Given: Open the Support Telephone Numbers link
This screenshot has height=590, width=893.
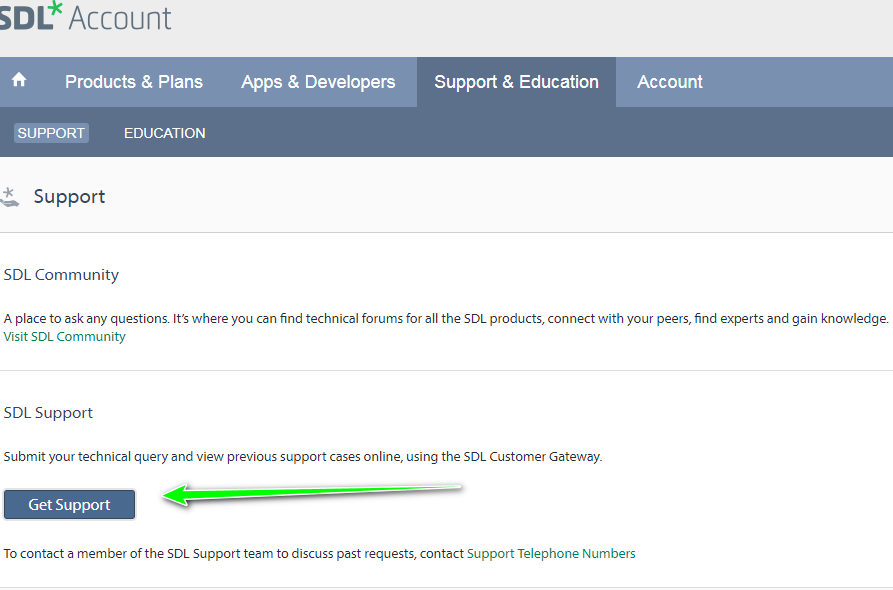Looking at the screenshot, I should (x=551, y=554).
